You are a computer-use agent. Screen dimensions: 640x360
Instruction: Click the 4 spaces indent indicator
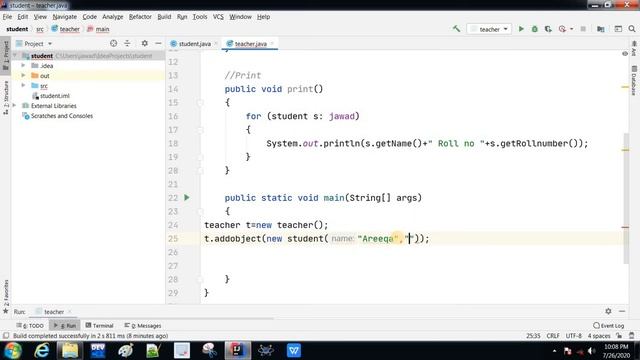(x=598, y=336)
